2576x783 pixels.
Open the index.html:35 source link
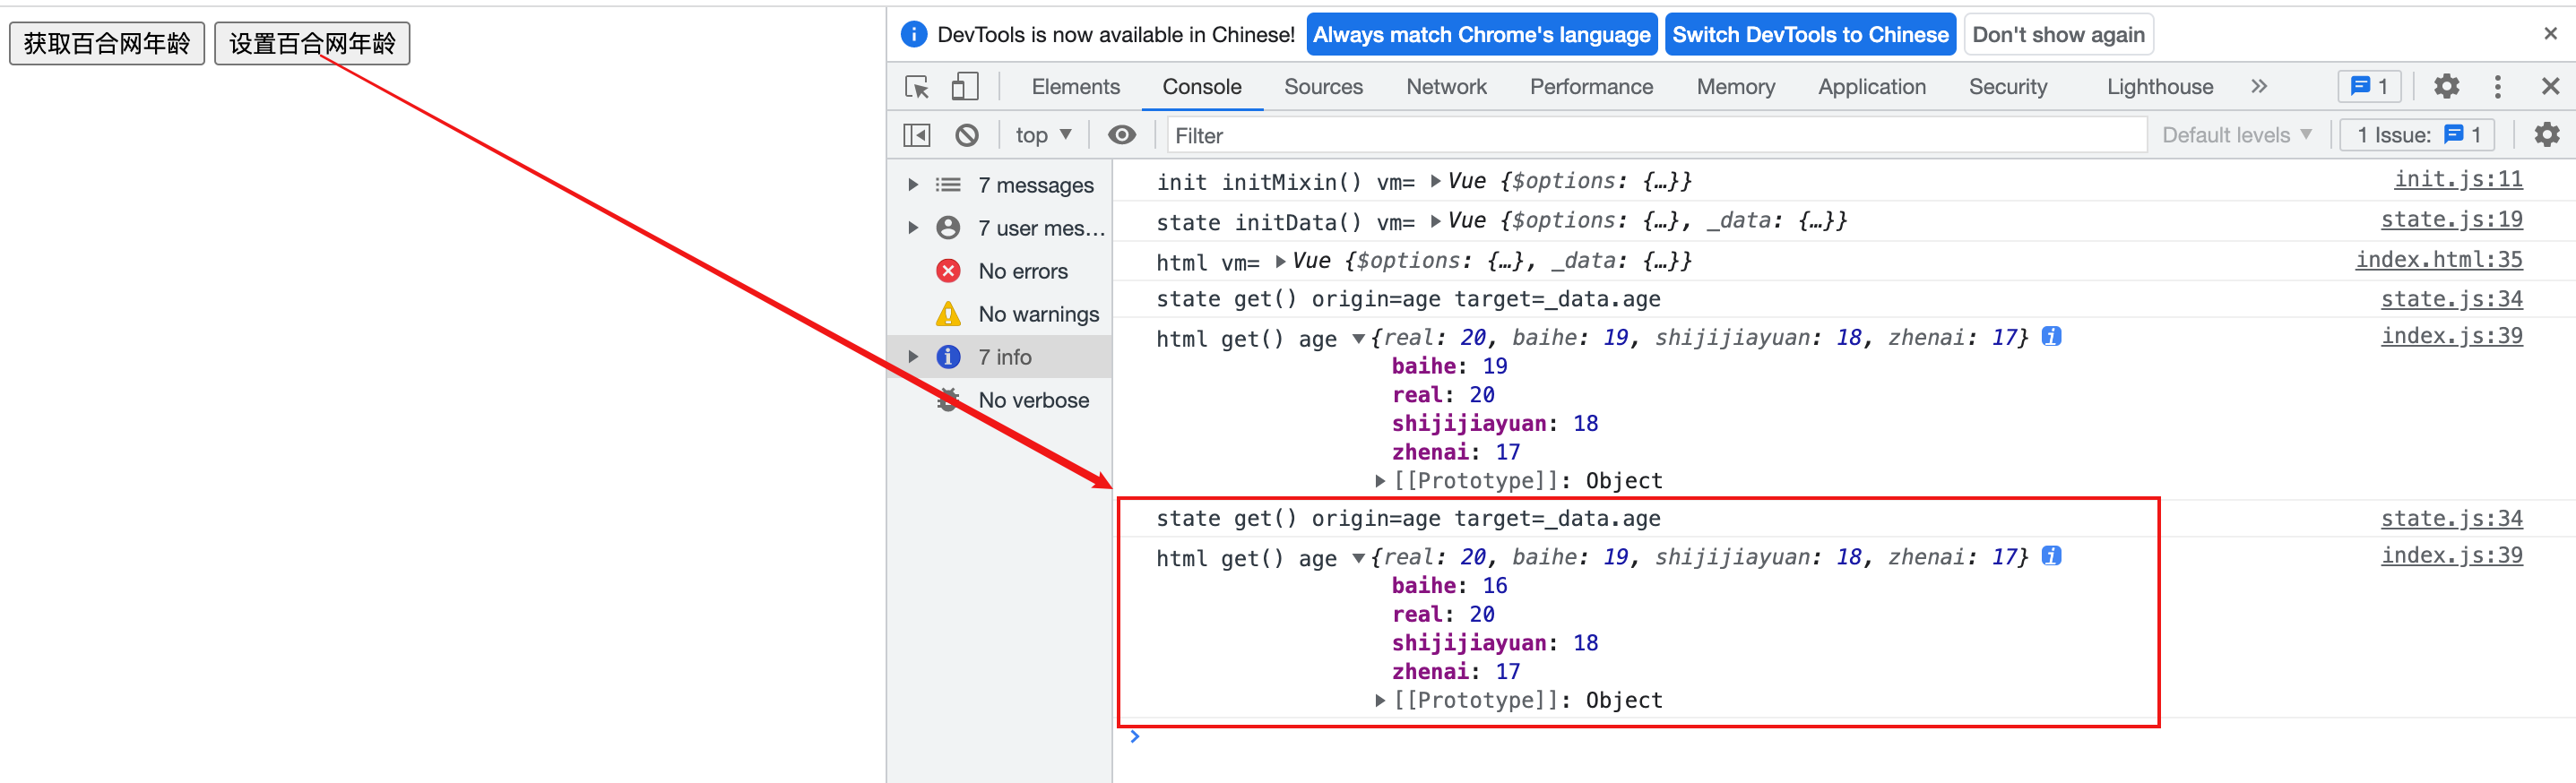[x=2438, y=260]
